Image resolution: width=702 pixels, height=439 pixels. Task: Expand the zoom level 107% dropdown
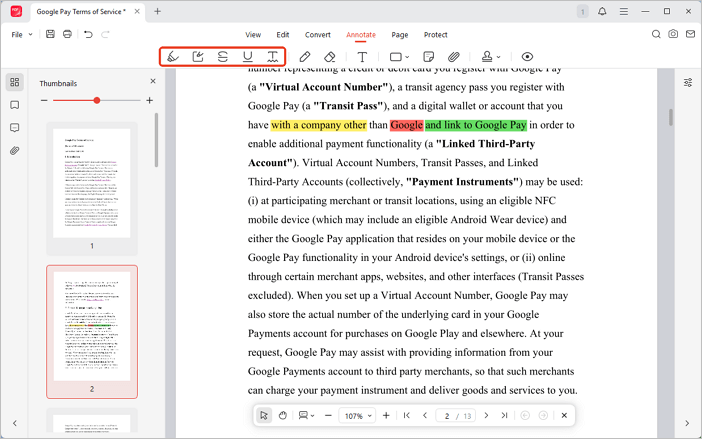(x=356, y=415)
